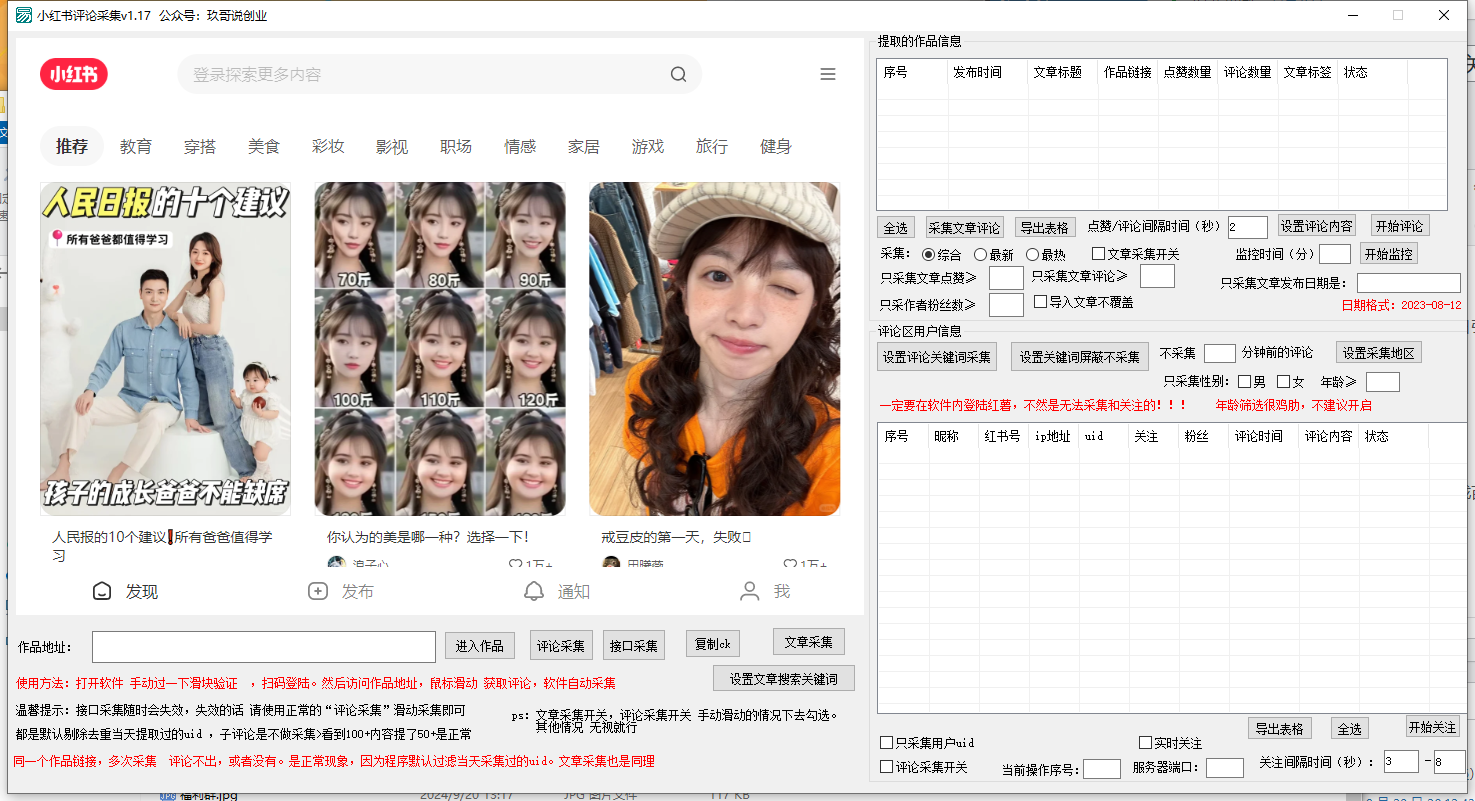Click the 设置文章搜索关键词 button
Image resolution: width=1475 pixels, height=801 pixels.
[x=784, y=678]
